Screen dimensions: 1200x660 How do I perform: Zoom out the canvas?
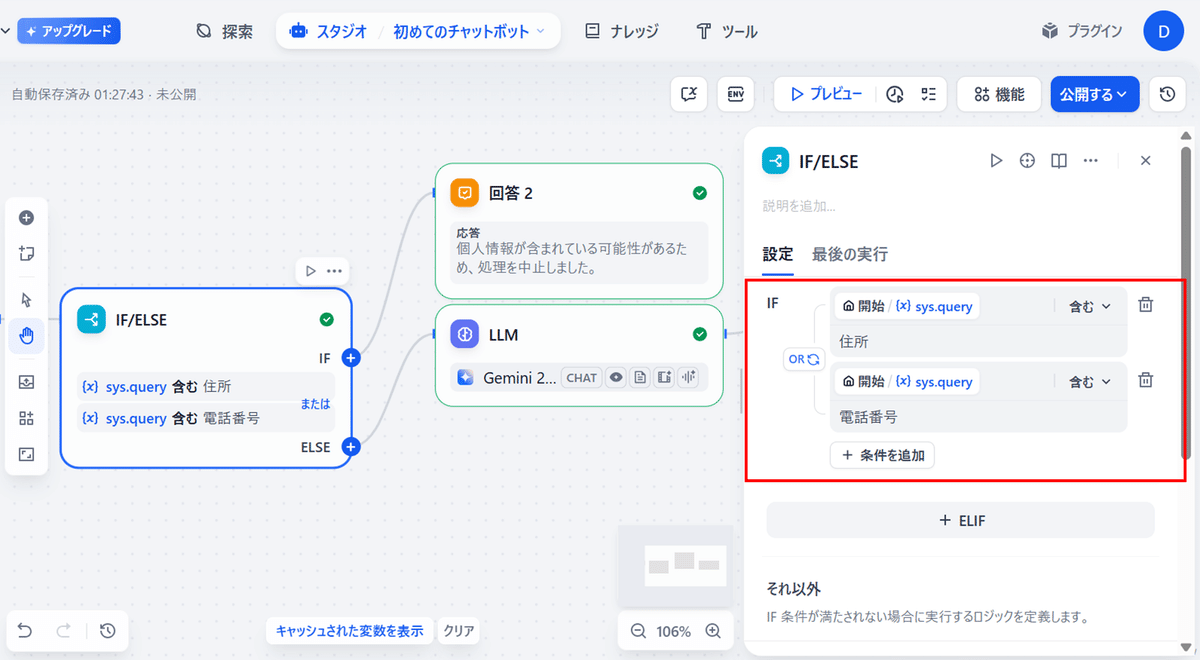638,631
